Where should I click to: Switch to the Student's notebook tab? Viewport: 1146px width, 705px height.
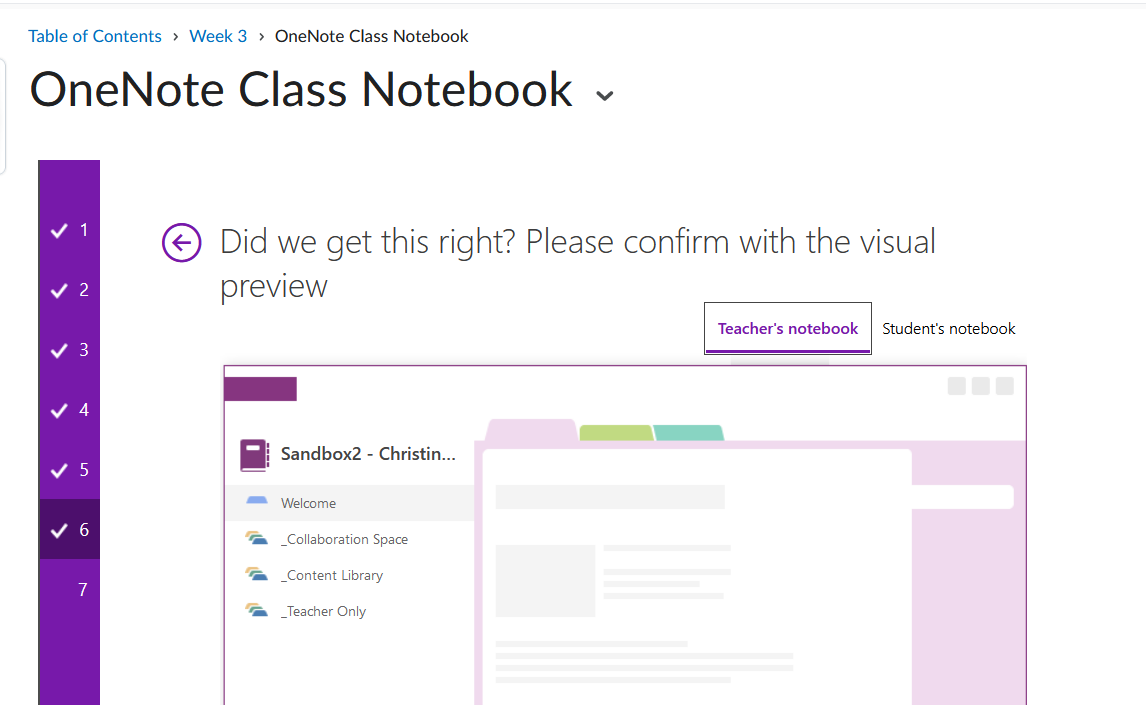(948, 329)
